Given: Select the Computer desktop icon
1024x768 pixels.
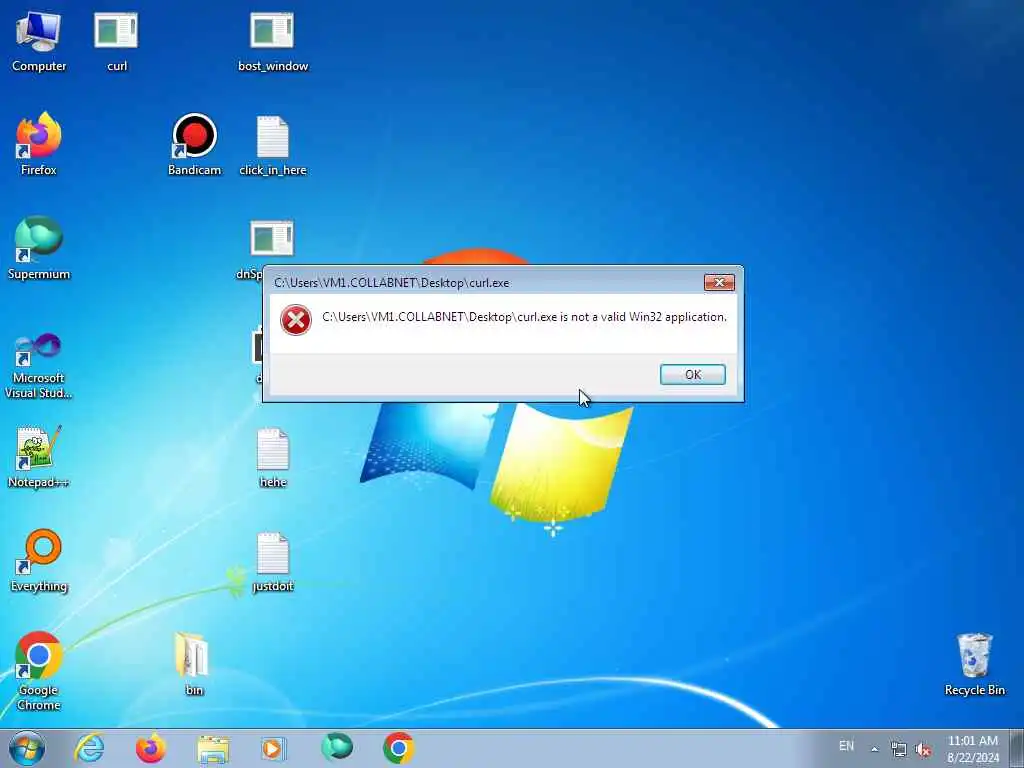Looking at the screenshot, I should tap(39, 41).
